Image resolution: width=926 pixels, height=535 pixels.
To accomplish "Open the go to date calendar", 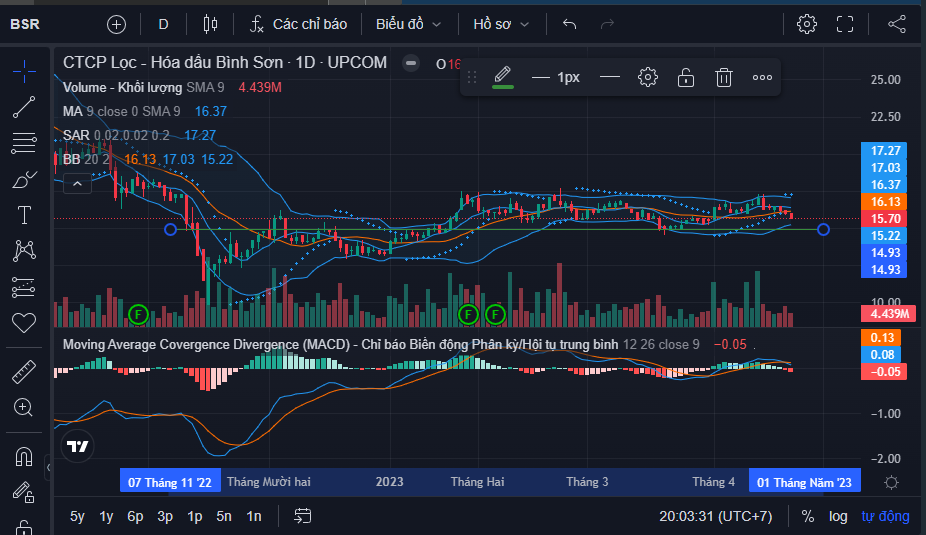I will coord(302,516).
